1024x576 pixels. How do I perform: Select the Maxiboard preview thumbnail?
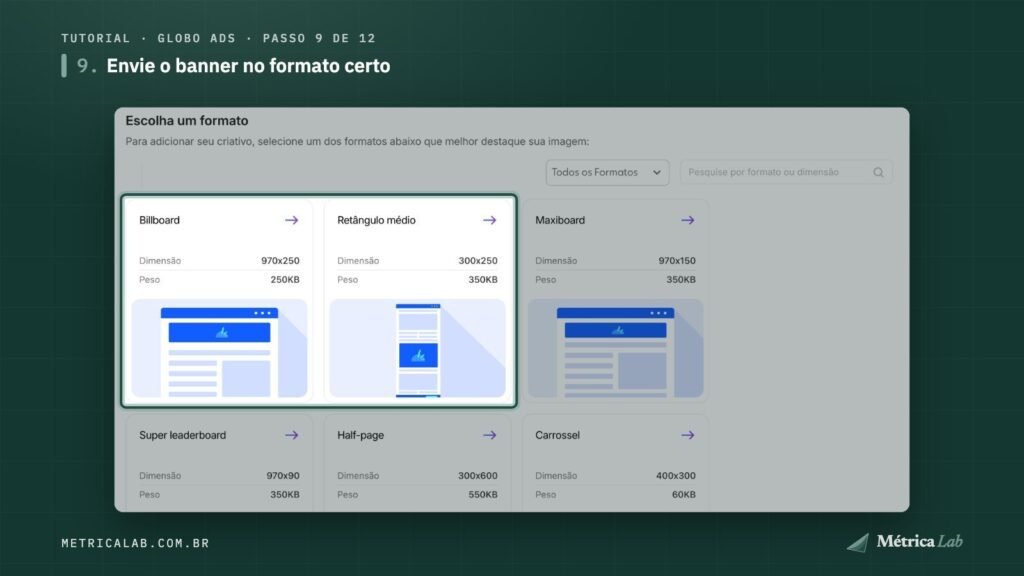[615, 348]
